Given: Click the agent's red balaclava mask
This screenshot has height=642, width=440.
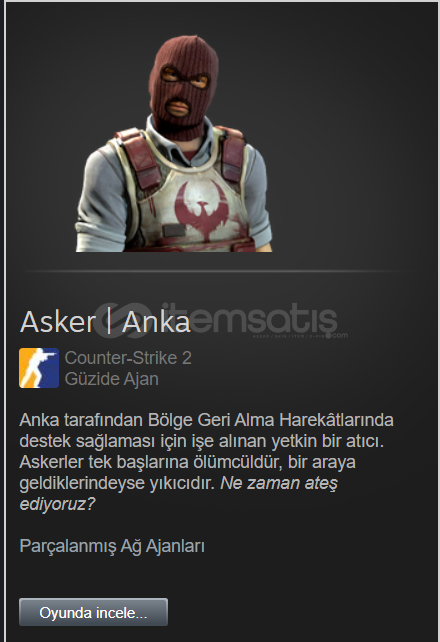Looking at the screenshot, I should click(x=184, y=86).
